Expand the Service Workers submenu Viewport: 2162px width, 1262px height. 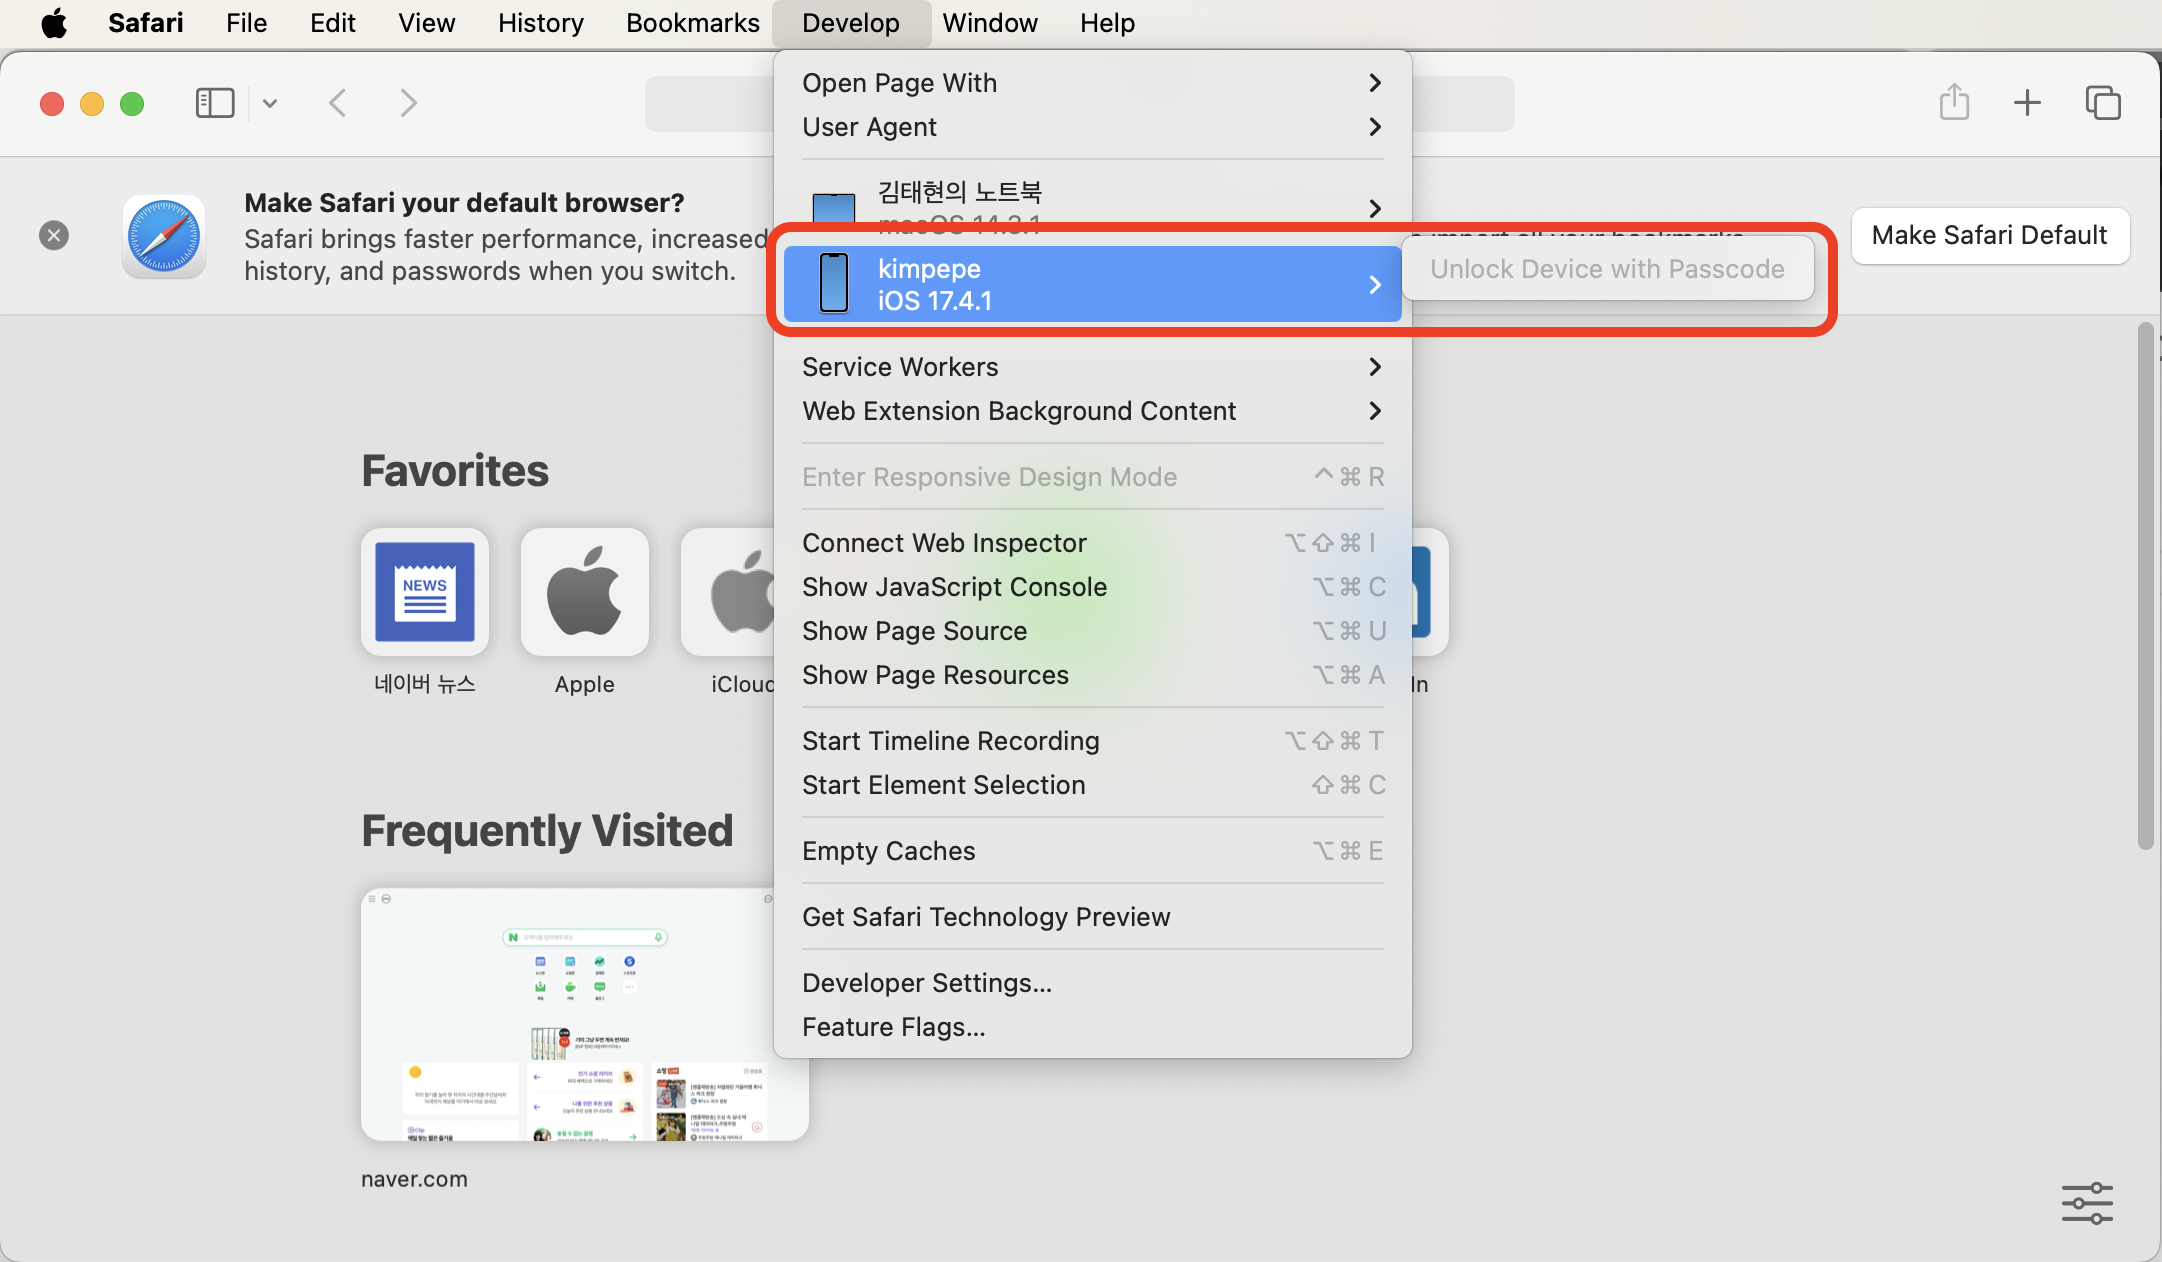click(x=1092, y=367)
